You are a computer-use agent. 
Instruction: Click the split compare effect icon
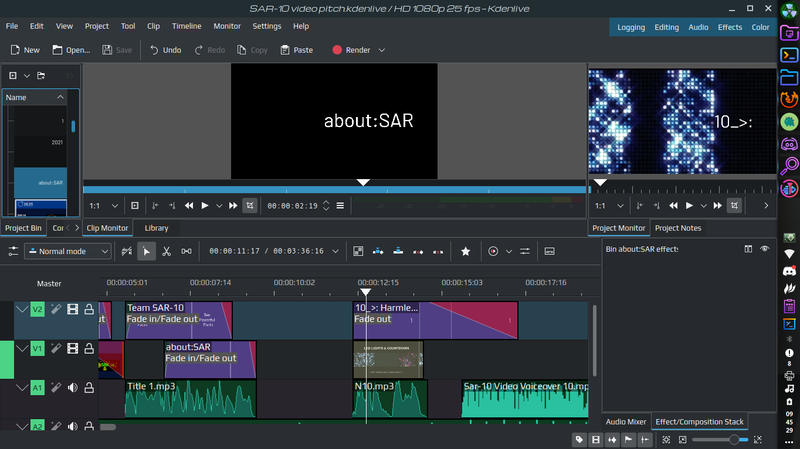coord(748,249)
